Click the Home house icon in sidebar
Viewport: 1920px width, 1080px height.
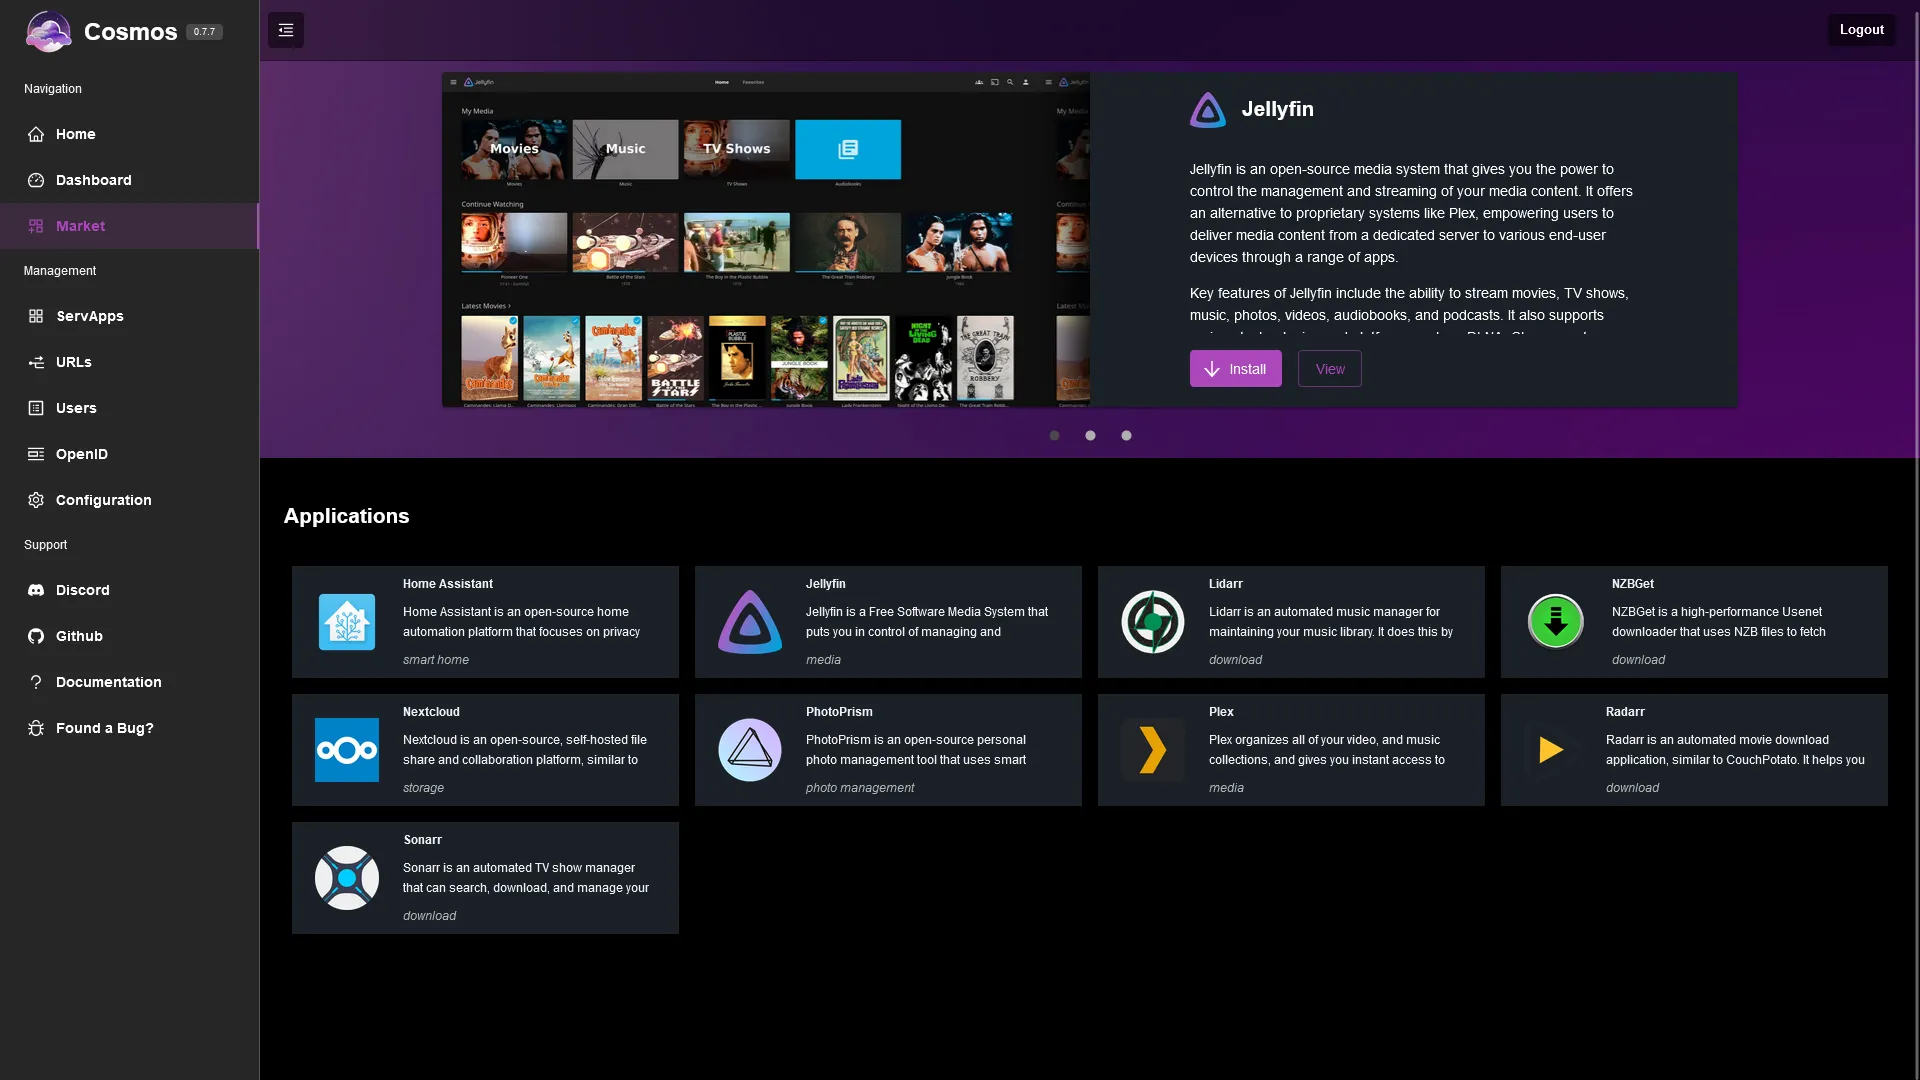pos(36,134)
